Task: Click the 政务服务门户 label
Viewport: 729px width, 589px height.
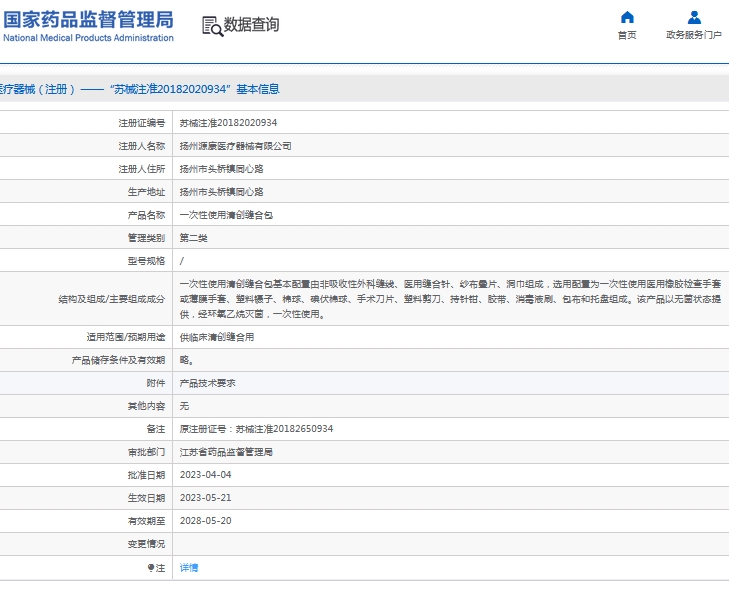Action: tap(694, 35)
